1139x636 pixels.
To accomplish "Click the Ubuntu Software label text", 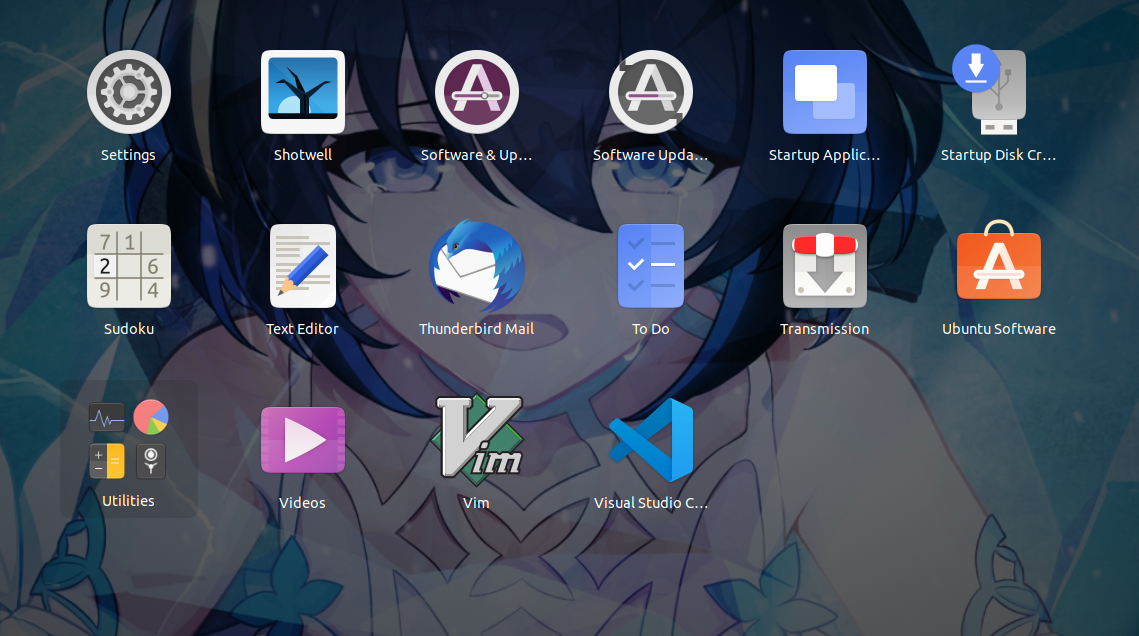I will [998, 328].
